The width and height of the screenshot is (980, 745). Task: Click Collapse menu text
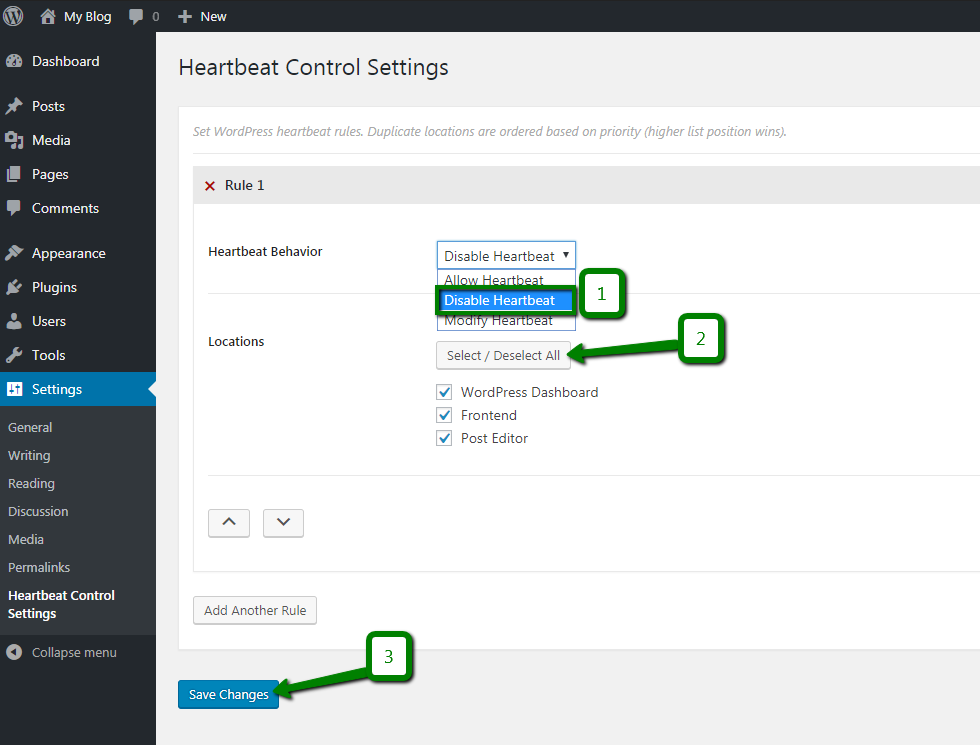74,652
